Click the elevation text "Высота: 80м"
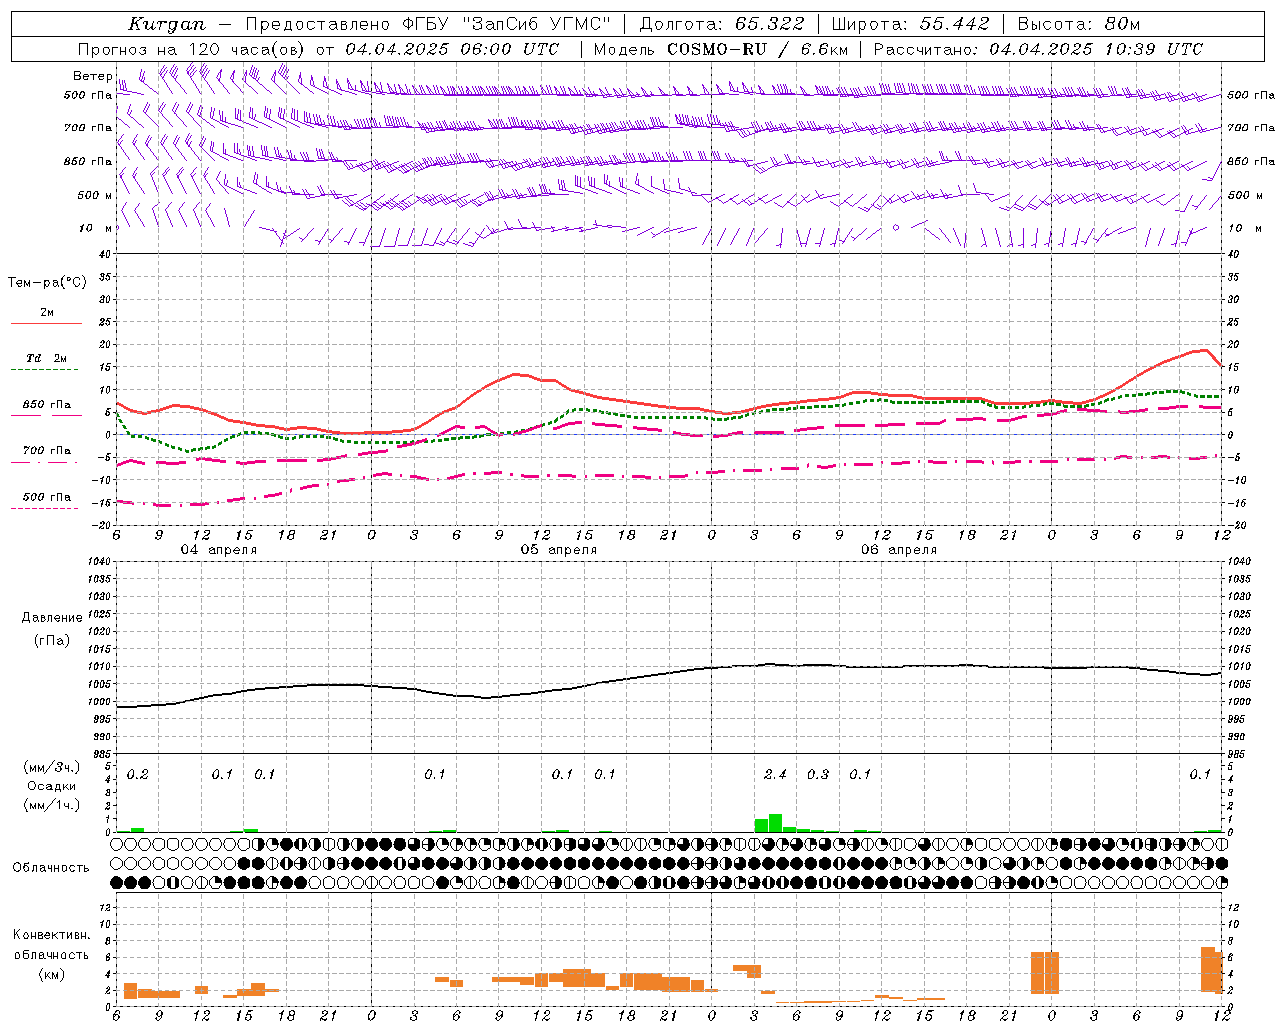The height and width of the screenshot is (1024, 1280). coord(1078,24)
